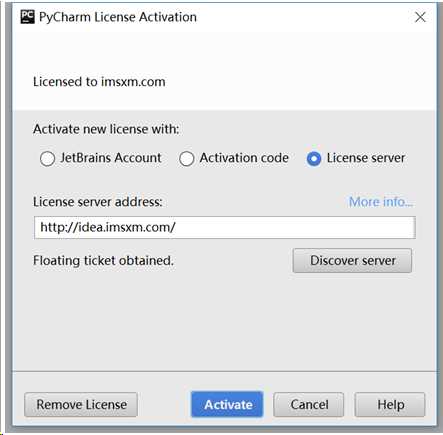Click the blue Activate button
This screenshot has height=435, width=443.
pos(227,405)
